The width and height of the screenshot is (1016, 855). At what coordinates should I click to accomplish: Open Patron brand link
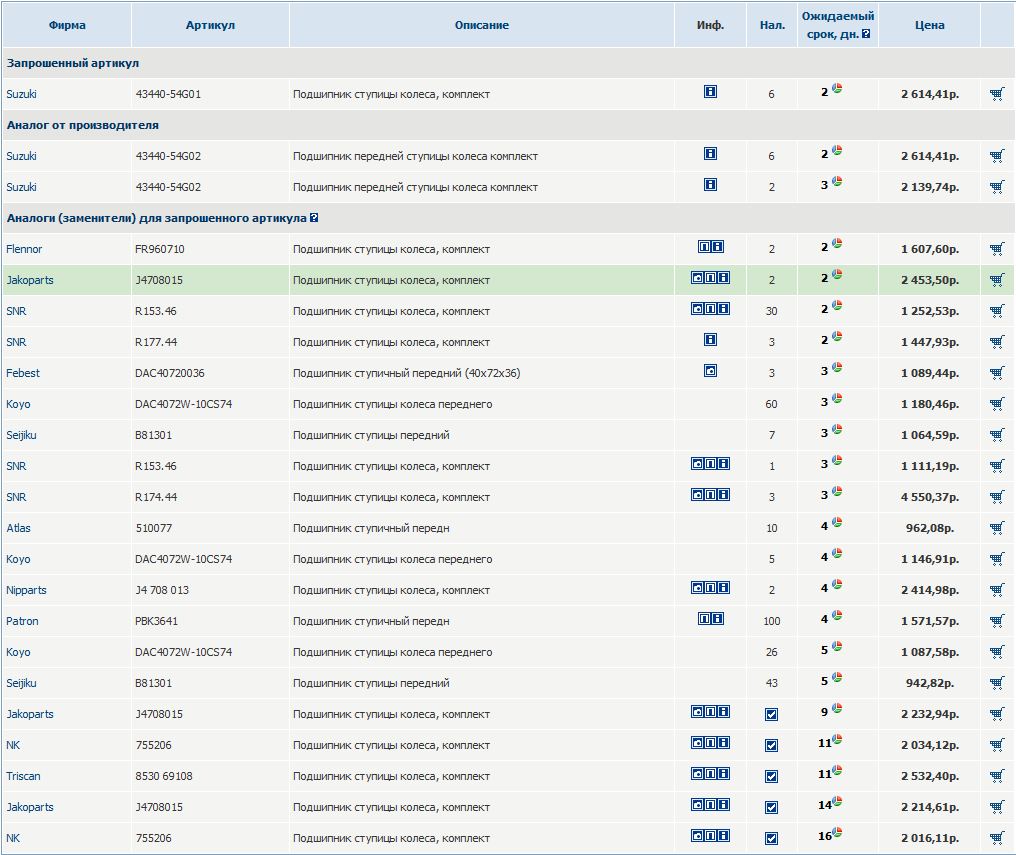tap(22, 621)
